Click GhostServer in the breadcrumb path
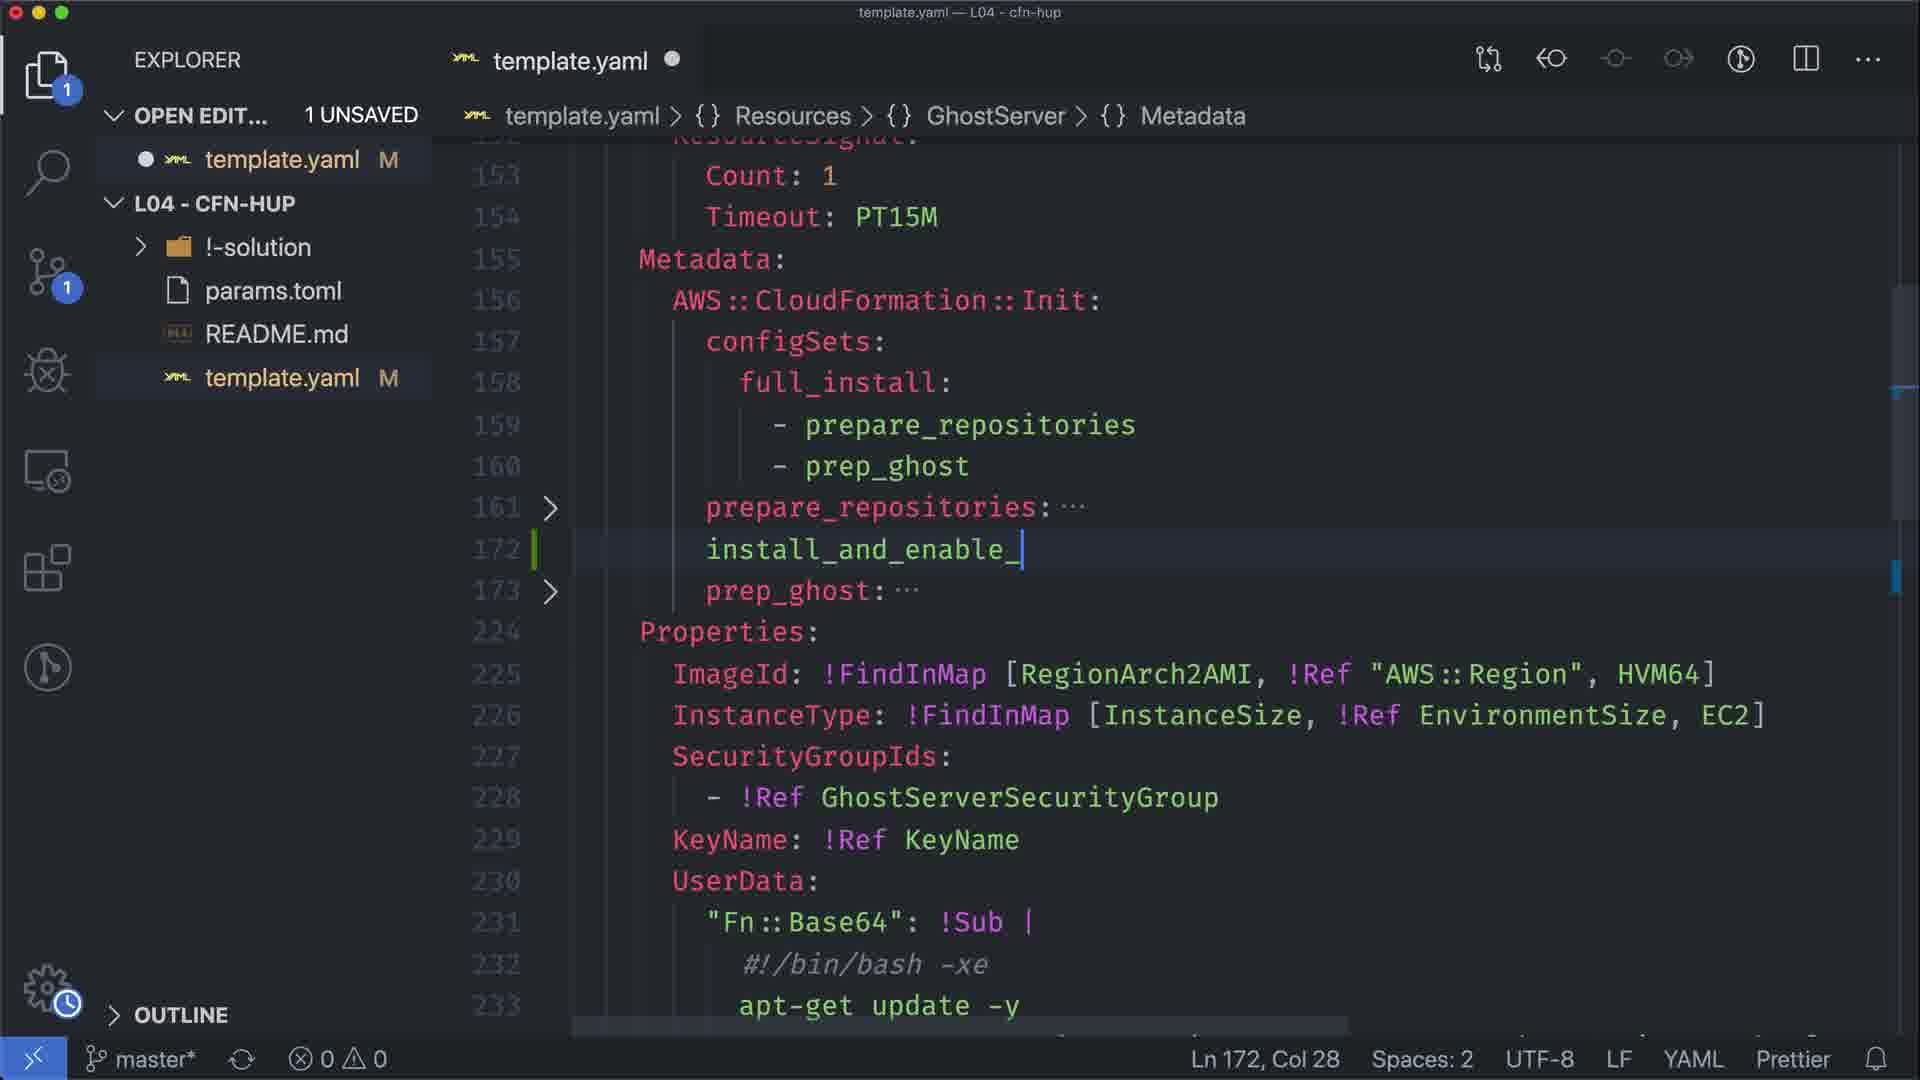Screen dimensions: 1920x1080 [995, 116]
